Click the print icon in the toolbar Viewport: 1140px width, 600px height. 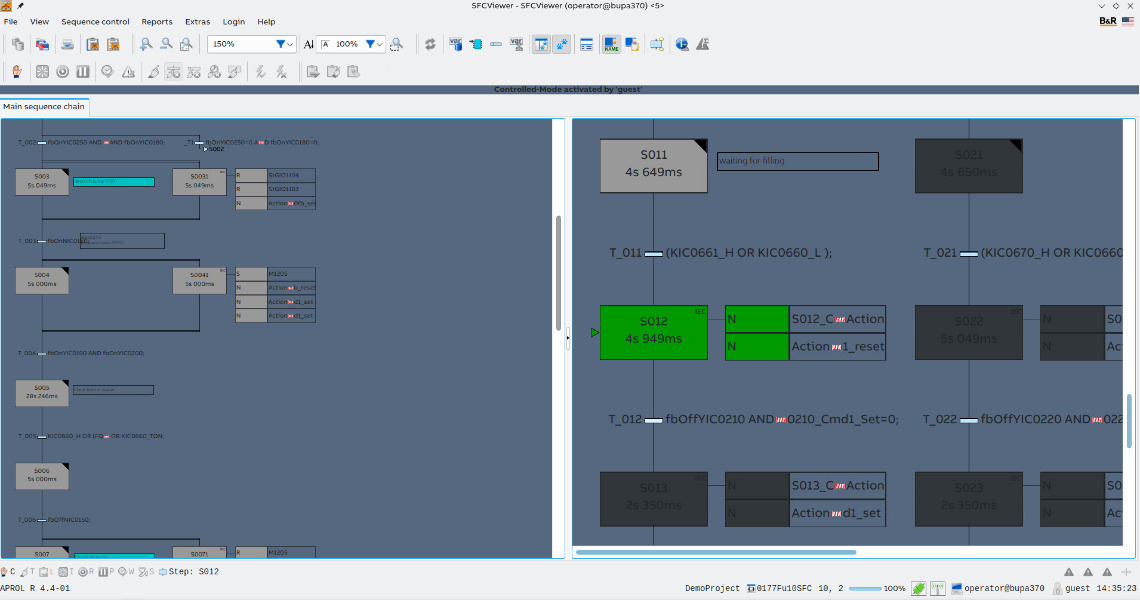point(67,44)
